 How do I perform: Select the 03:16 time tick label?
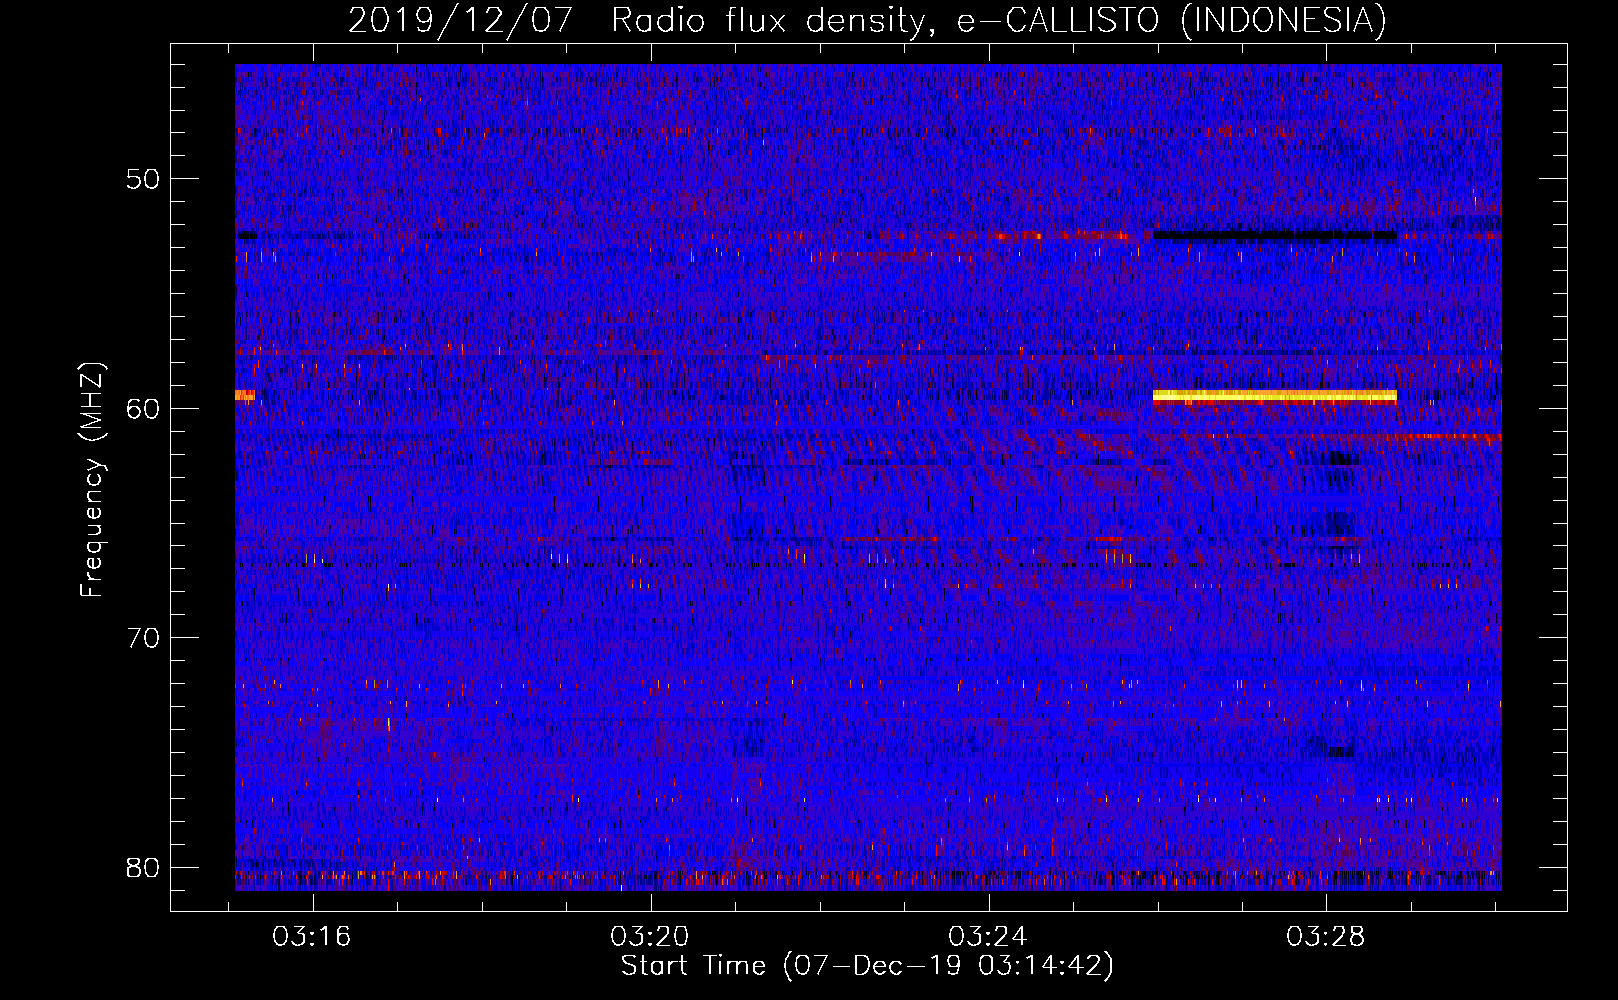(312, 937)
